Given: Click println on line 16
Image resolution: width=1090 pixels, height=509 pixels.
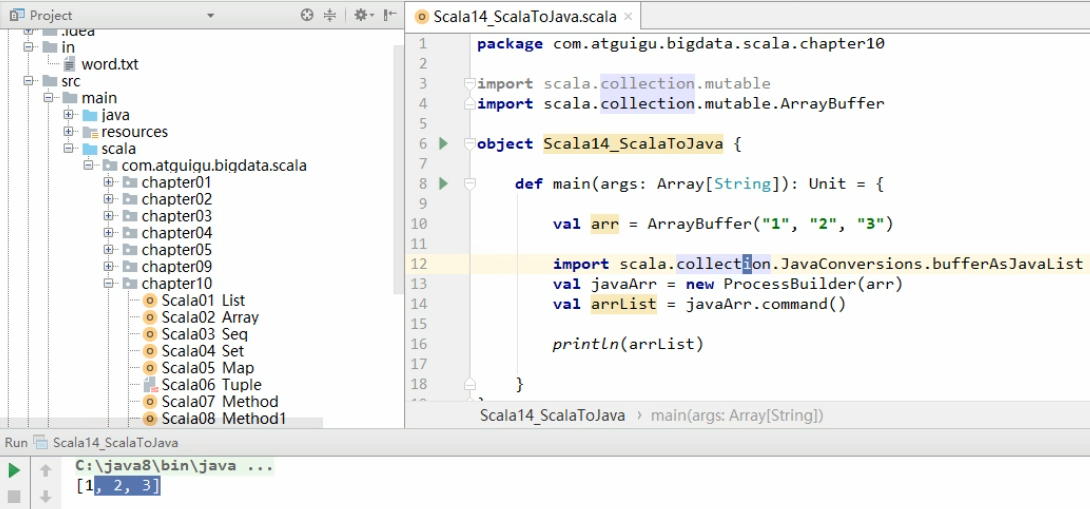Looking at the screenshot, I should point(586,344).
